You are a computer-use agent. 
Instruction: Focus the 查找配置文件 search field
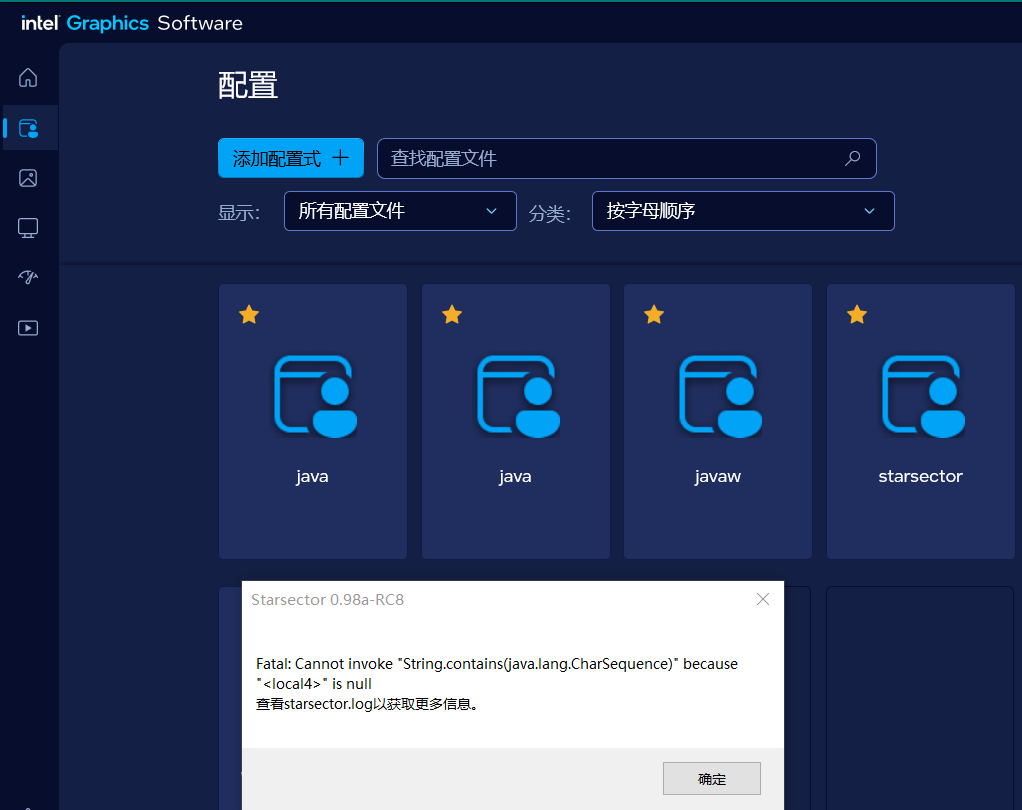[626, 158]
